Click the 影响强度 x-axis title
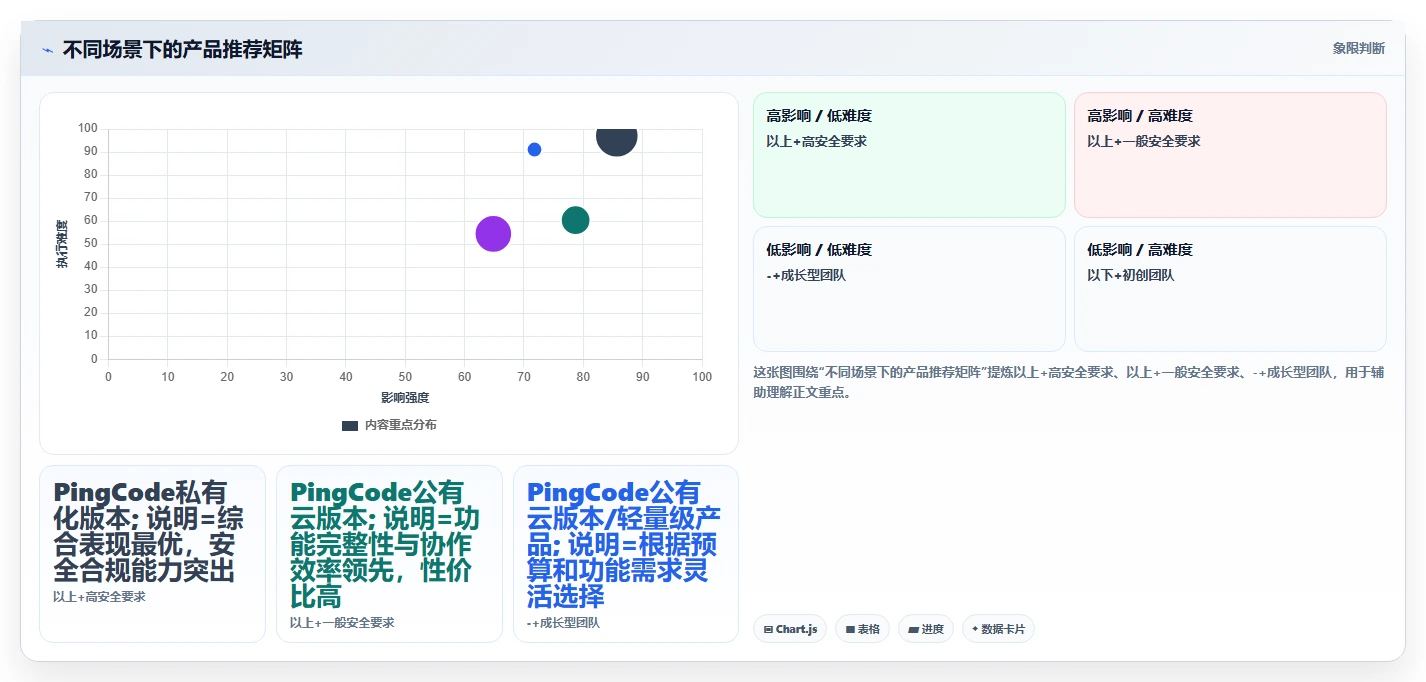Screen dimensions: 1426x682 coord(405,398)
